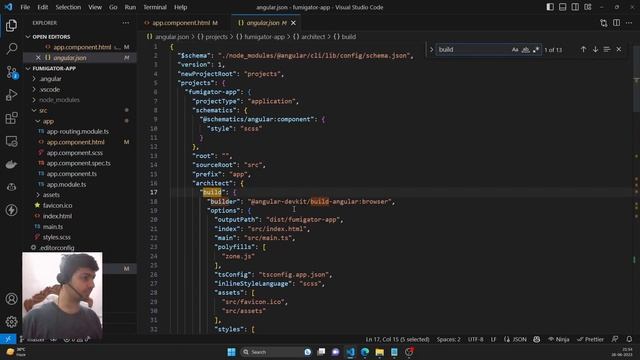Close the find widget
This screenshot has height=360, width=640.
point(619,49)
